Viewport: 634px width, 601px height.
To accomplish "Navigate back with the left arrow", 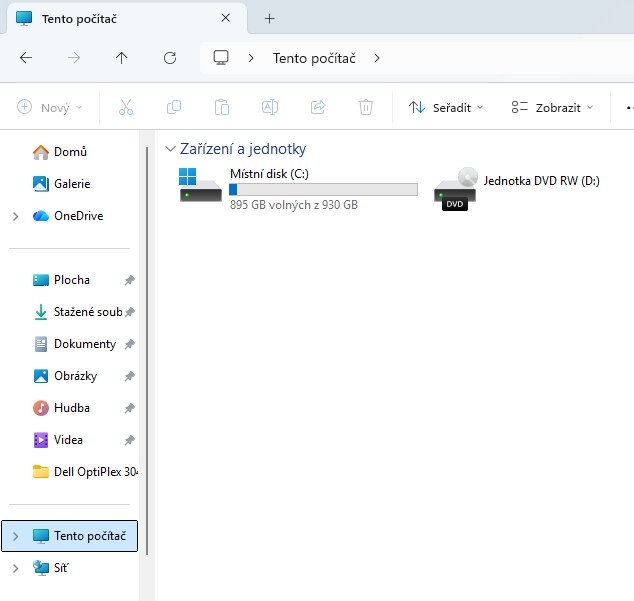I will coord(26,58).
